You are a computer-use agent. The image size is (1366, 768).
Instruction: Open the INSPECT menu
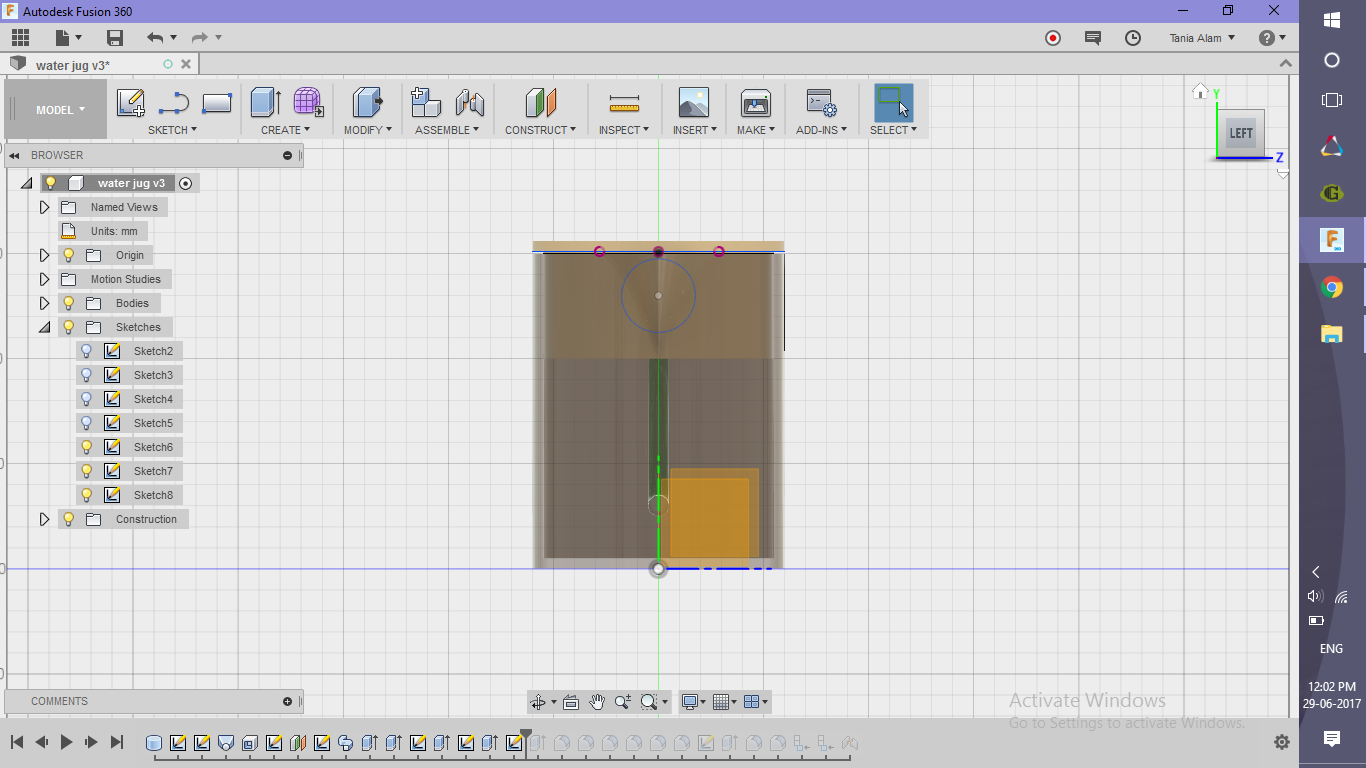[x=624, y=130]
